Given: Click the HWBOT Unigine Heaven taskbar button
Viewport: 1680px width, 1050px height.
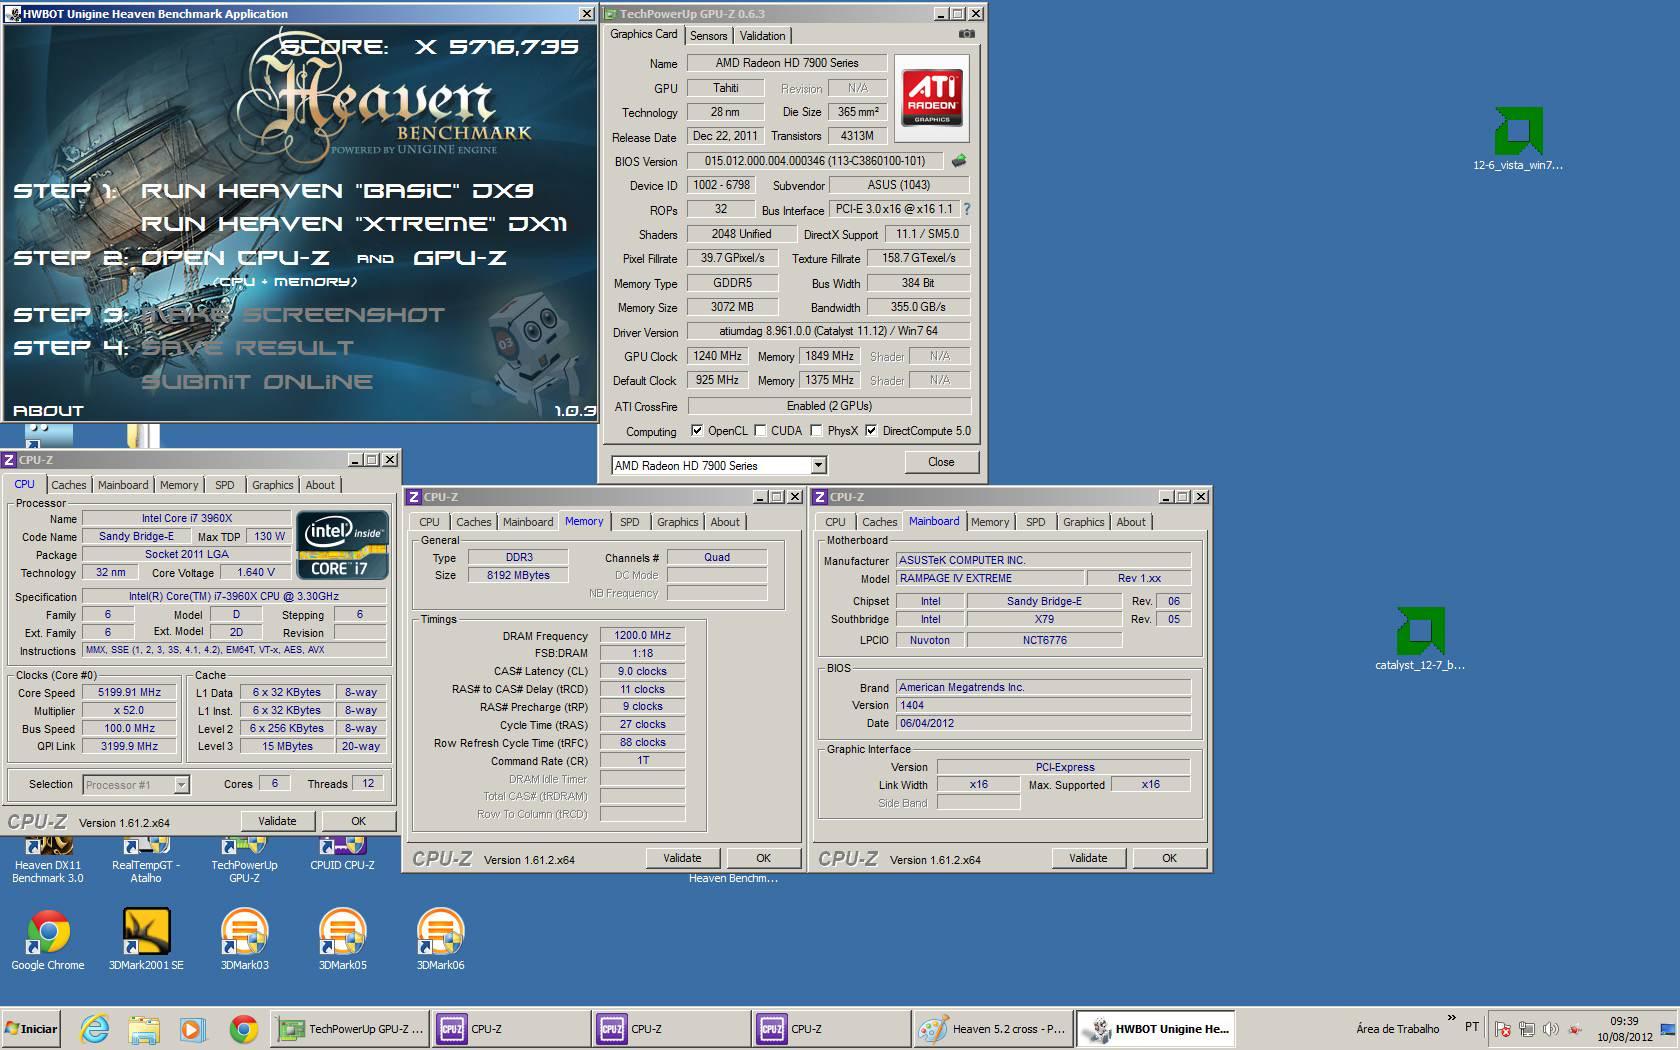Looking at the screenshot, I should click(x=1156, y=1028).
